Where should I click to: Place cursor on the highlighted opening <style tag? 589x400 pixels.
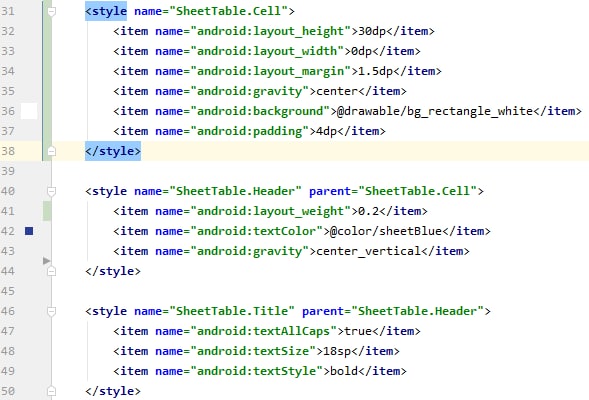(x=106, y=11)
